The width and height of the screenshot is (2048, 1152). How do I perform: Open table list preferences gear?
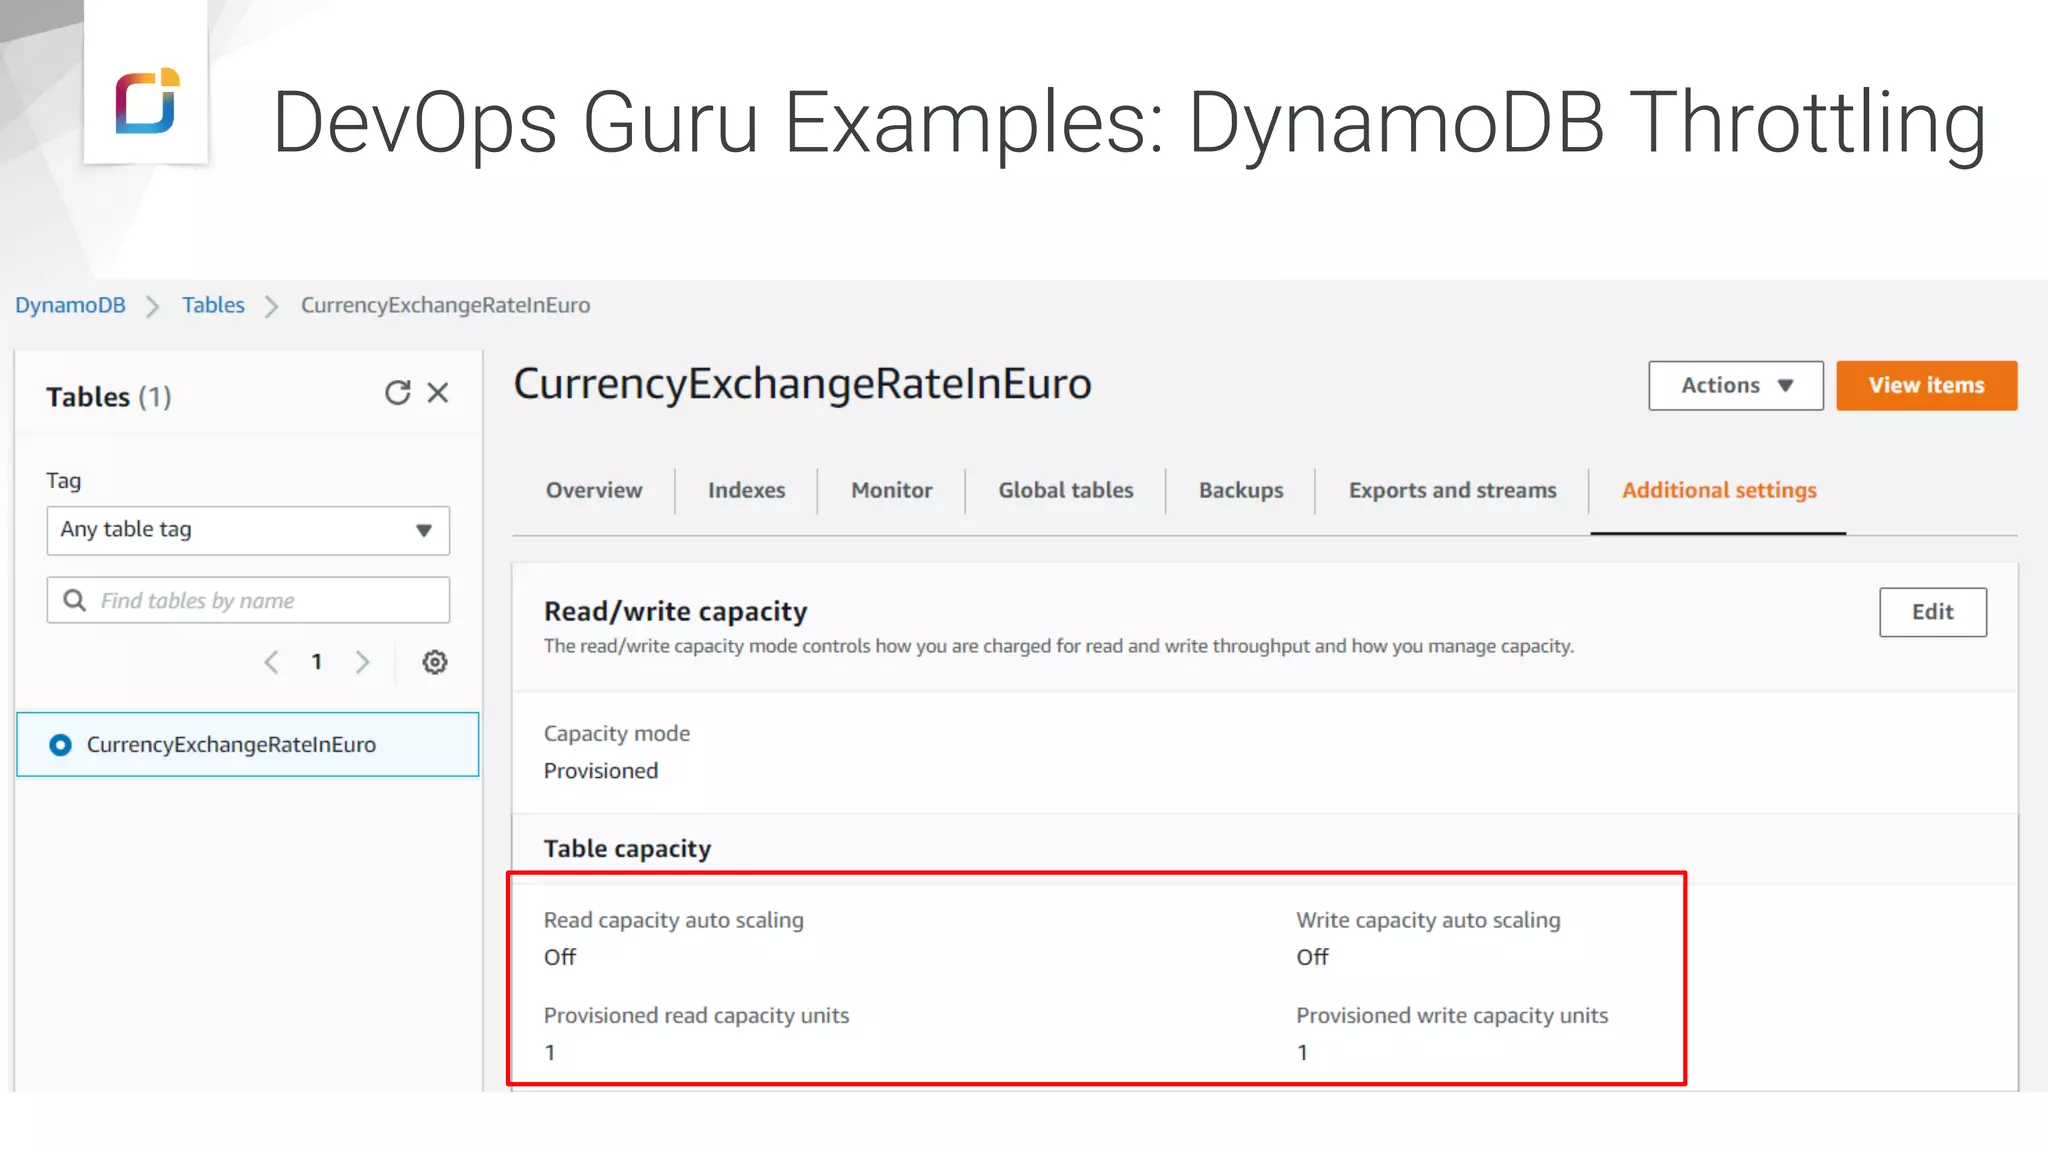pos(434,662)
